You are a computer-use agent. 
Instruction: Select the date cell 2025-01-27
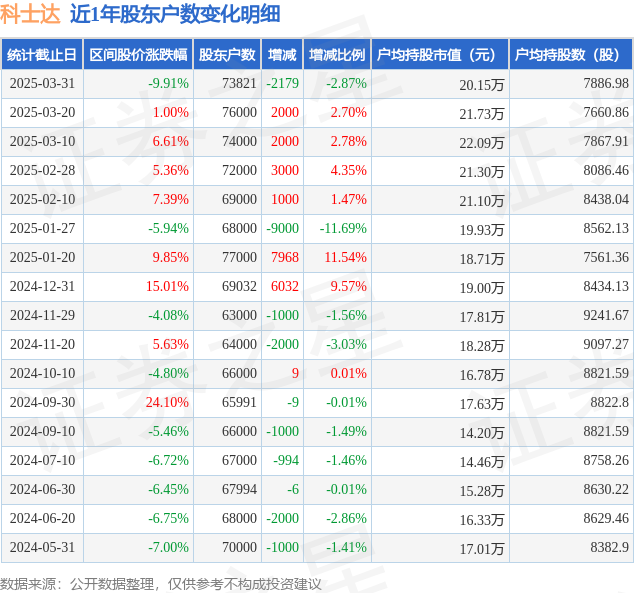click(x=42, y=228)
